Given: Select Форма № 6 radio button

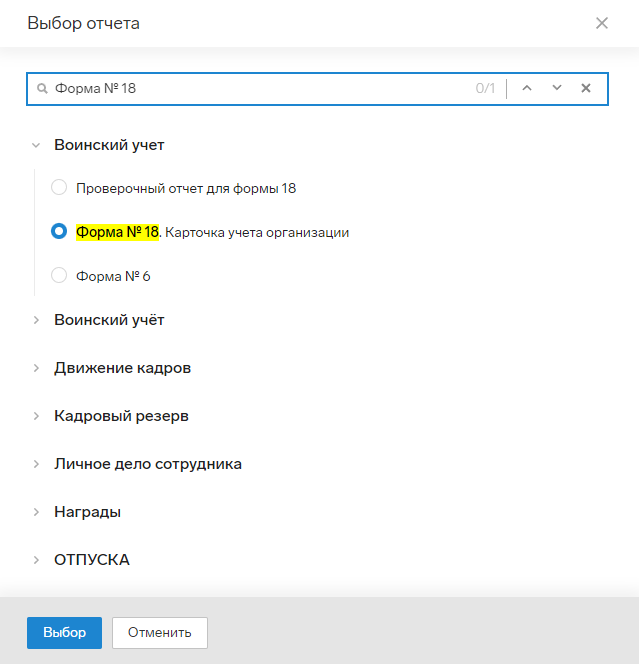Looking at the screenshot, I should click(x=59, y=275).
